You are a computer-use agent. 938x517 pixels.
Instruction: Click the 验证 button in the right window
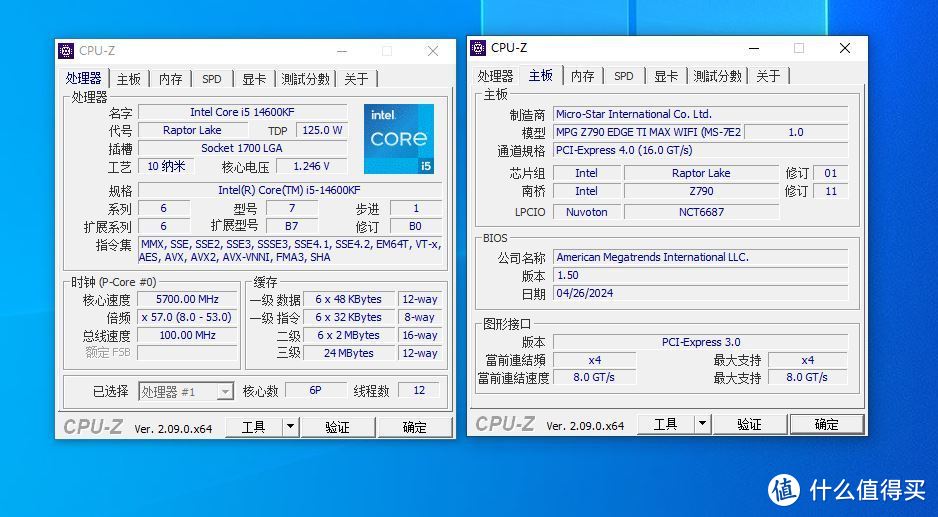click(749, 425)
